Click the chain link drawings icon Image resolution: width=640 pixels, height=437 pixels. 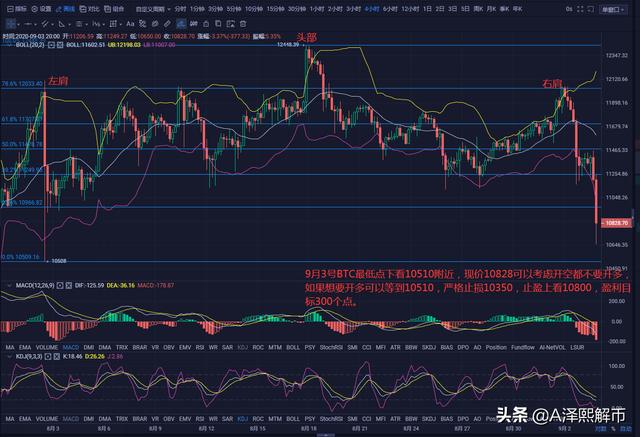pos(193,24)
